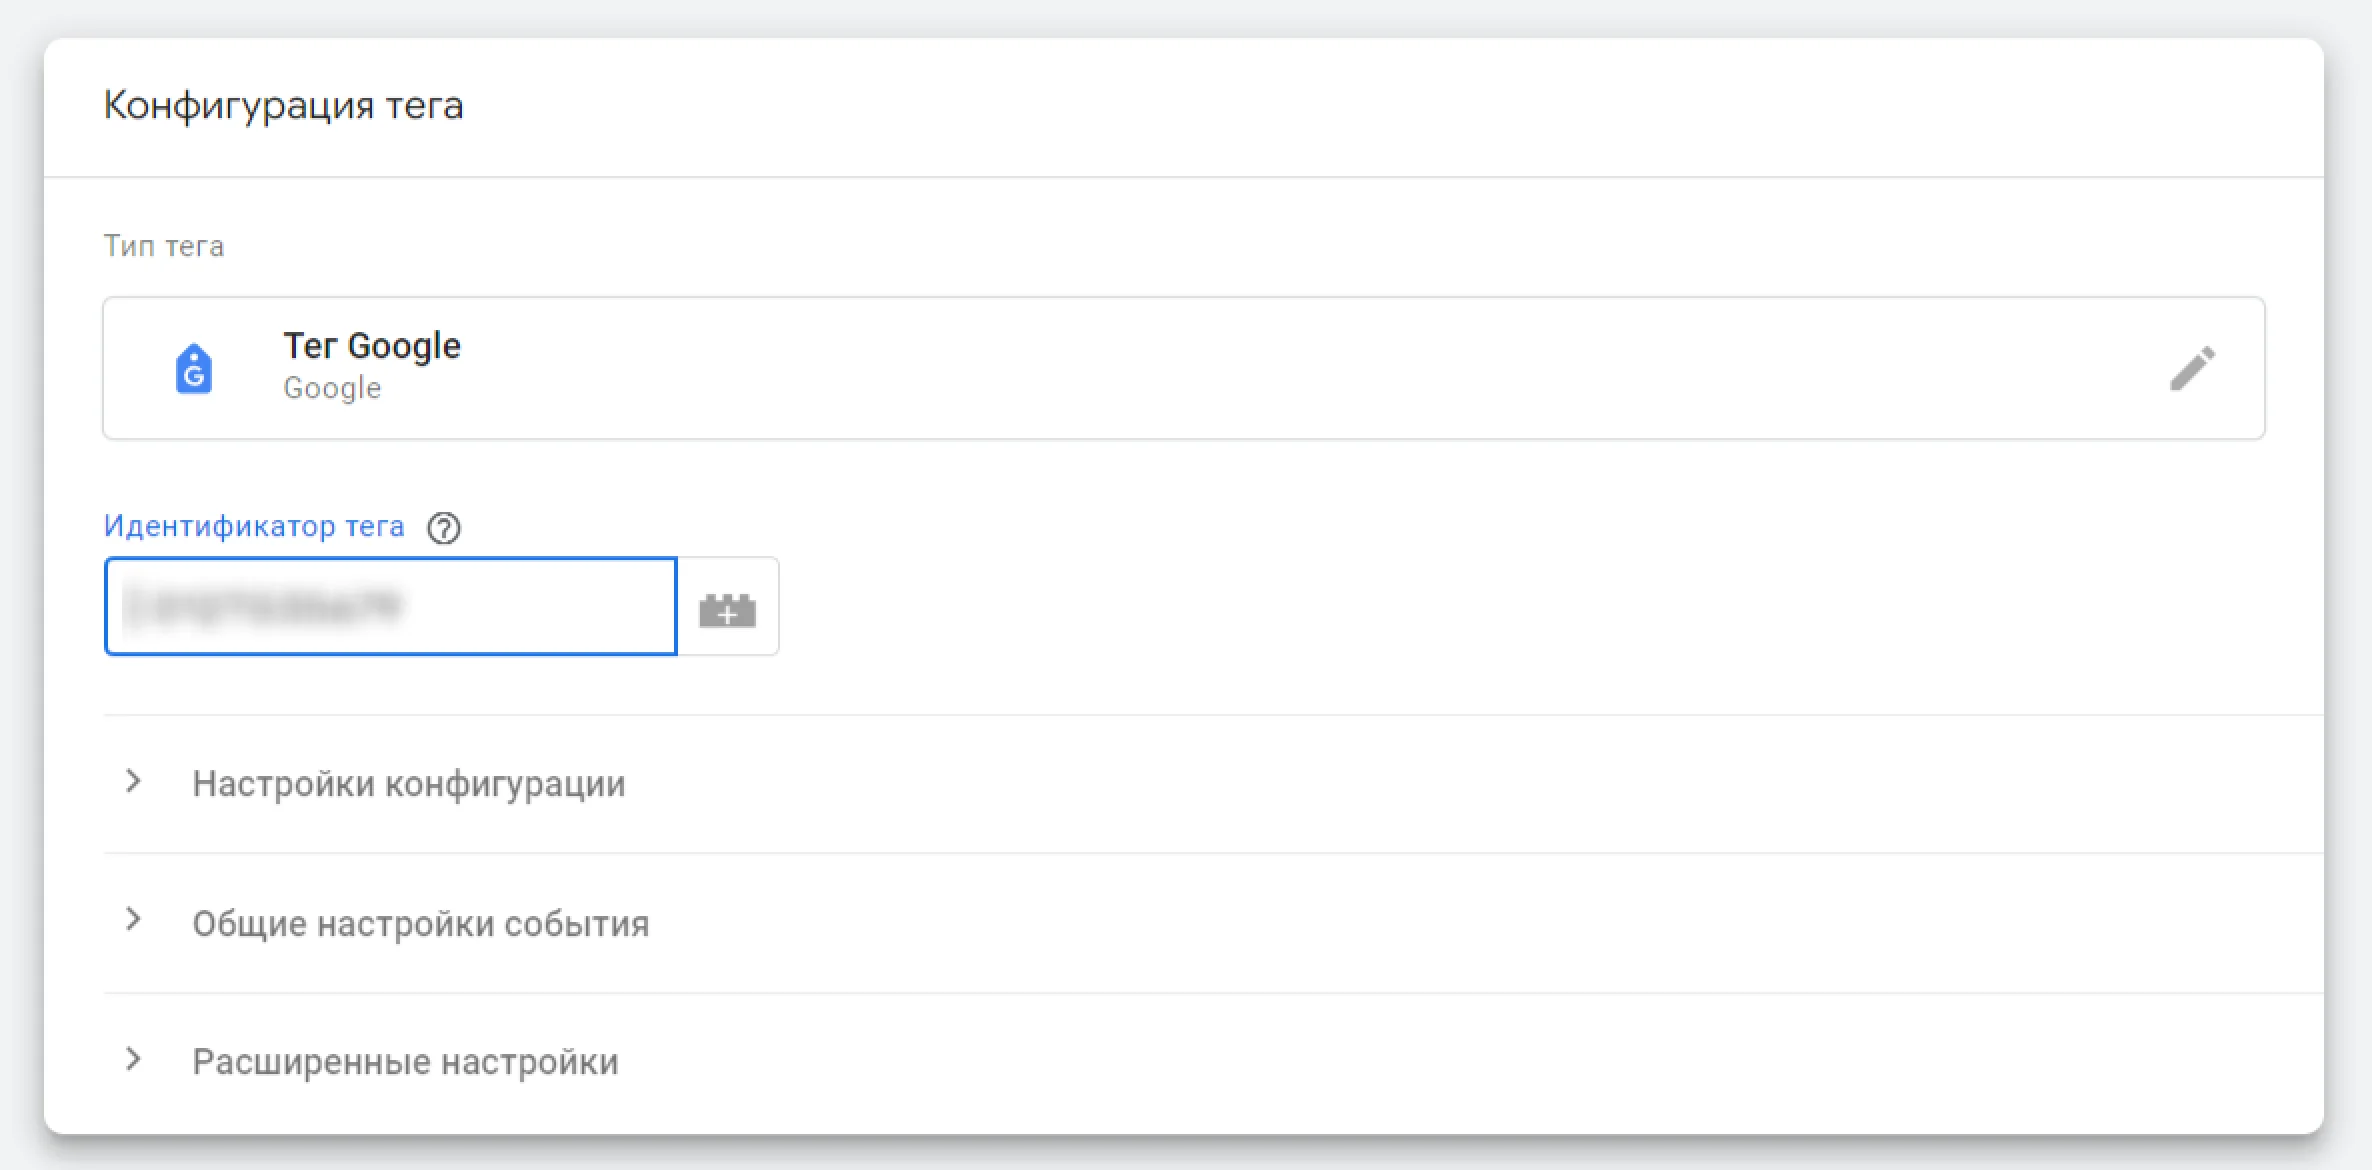
Task: Click the Идентификатор тега field label
Action: coord(254,526)
